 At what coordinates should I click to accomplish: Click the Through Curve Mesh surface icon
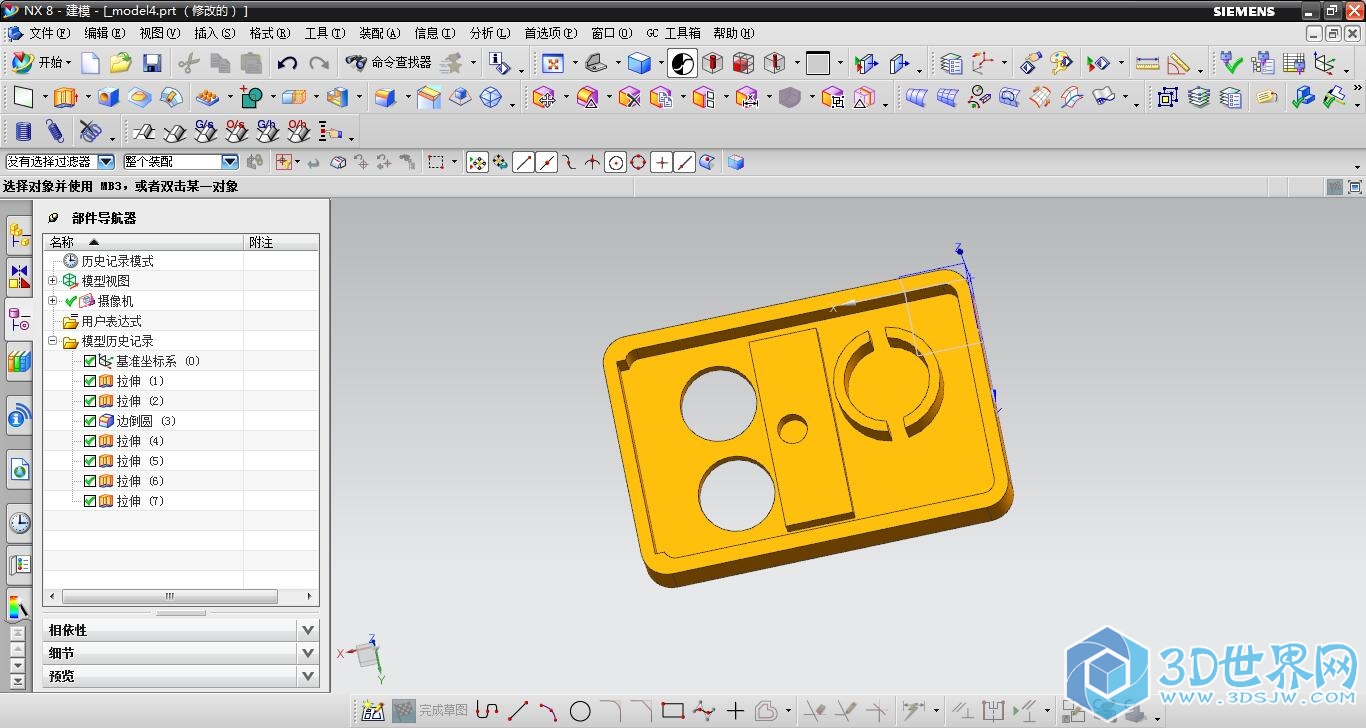947,98
